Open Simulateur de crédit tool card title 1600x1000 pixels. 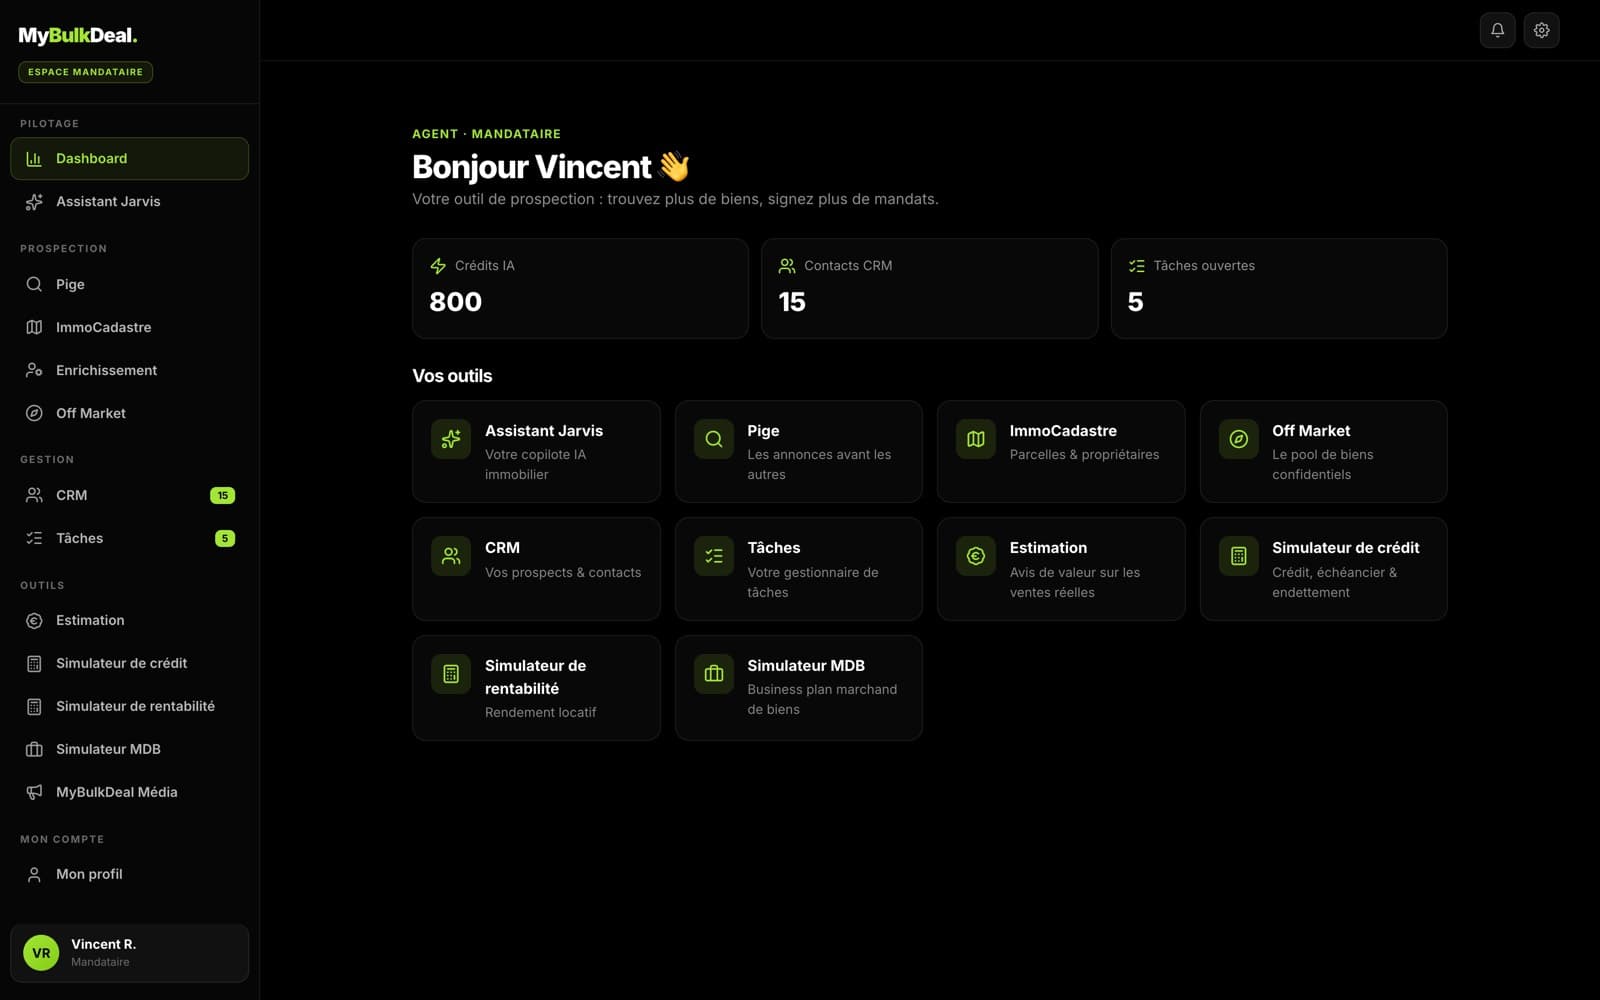[x=1345, y=548]
